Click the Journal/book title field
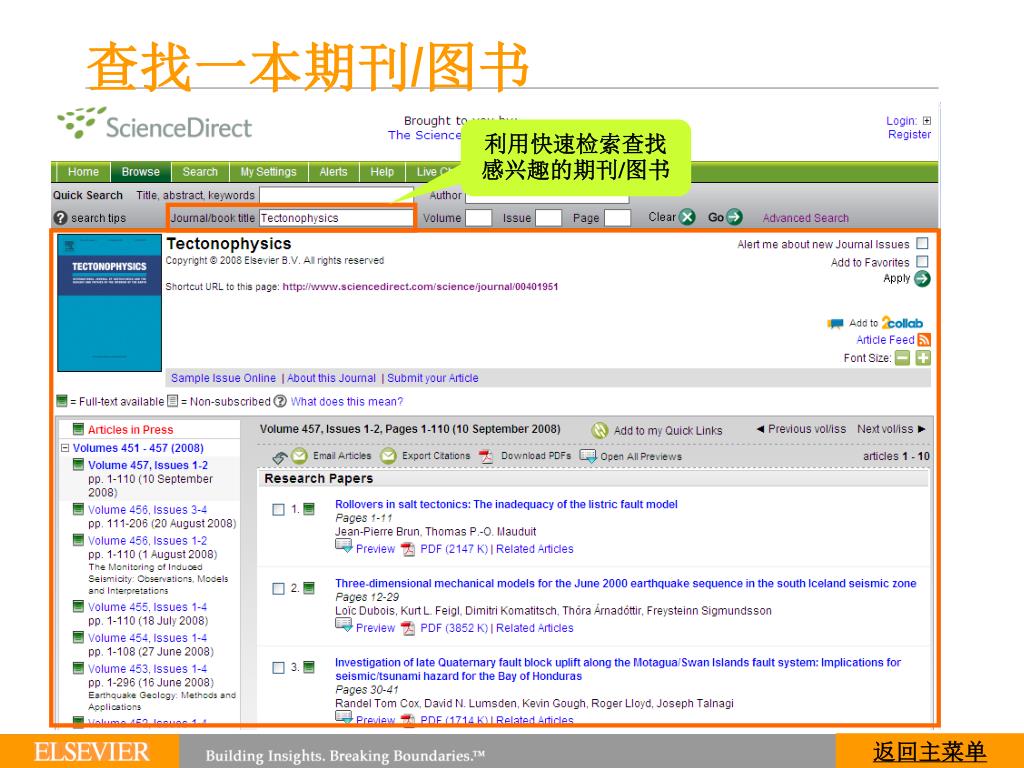 [336, 218]
